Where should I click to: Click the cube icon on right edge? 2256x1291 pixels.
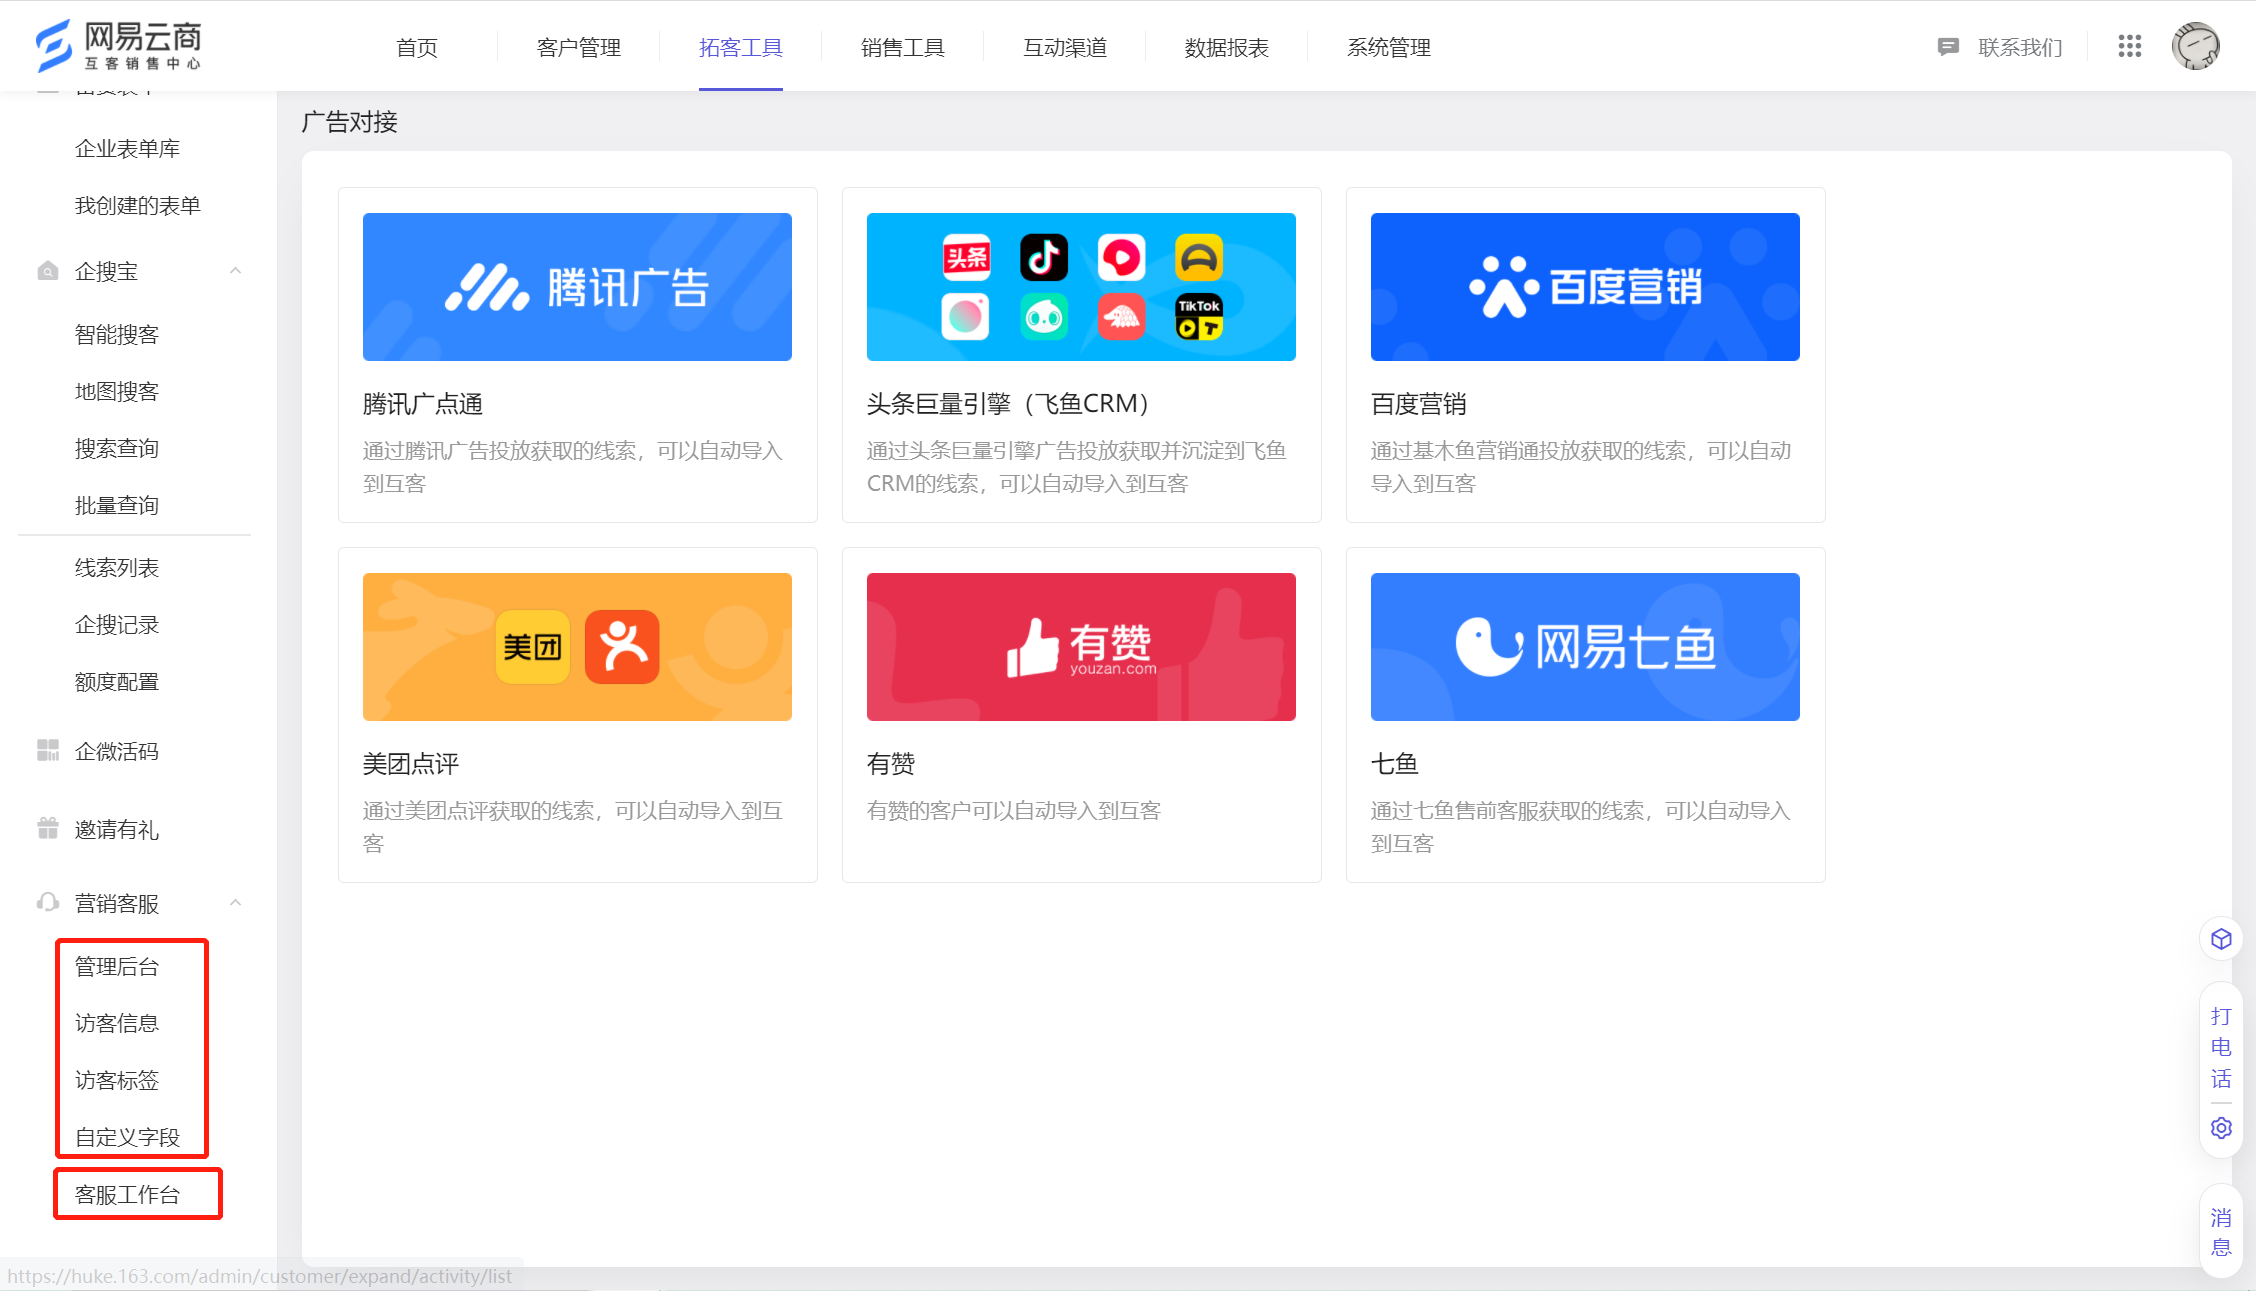pyautogui.click(x=2221, y=939)
